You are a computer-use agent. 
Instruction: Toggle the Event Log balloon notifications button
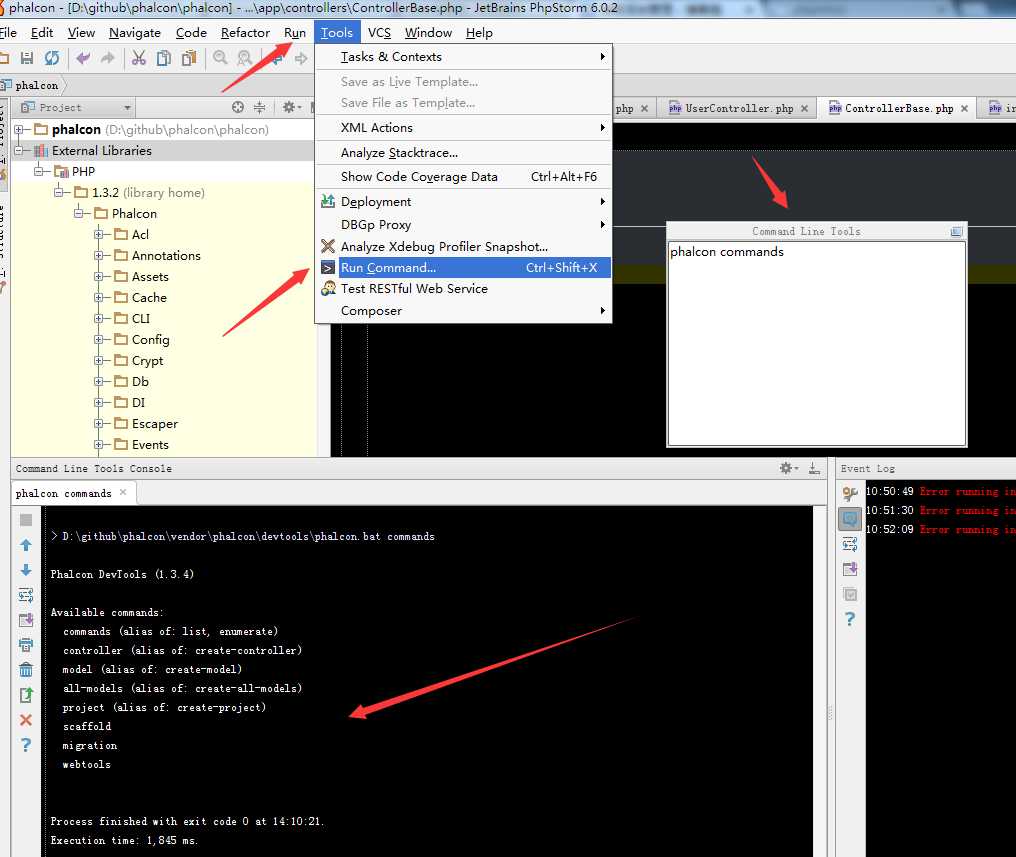pyautogui.click(x=850, y=518)
